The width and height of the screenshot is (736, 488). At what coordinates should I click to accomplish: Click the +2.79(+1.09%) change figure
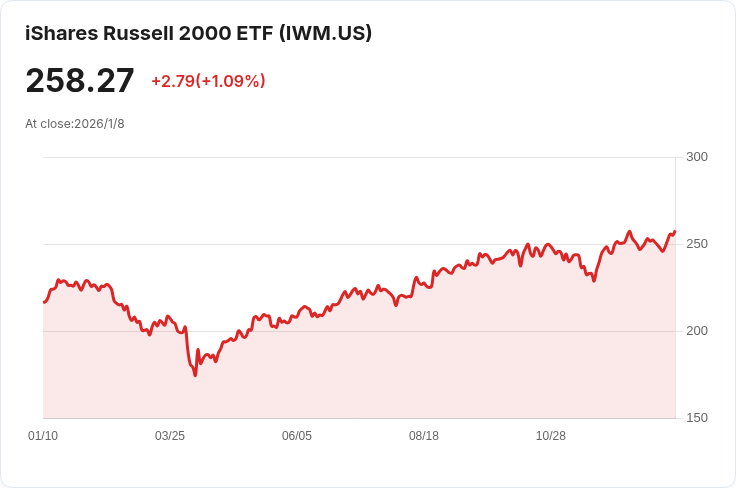(208, 81)
